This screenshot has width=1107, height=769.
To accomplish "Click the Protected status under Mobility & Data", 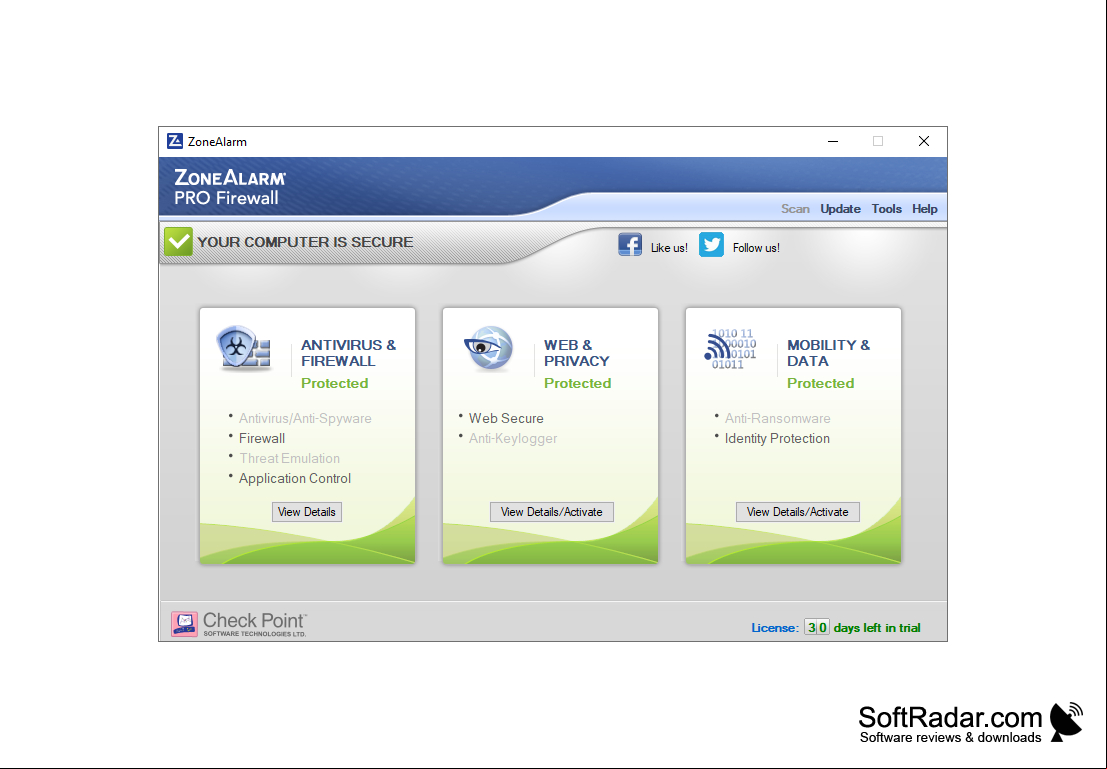I will pyautogui.click(x=820, y=383).
